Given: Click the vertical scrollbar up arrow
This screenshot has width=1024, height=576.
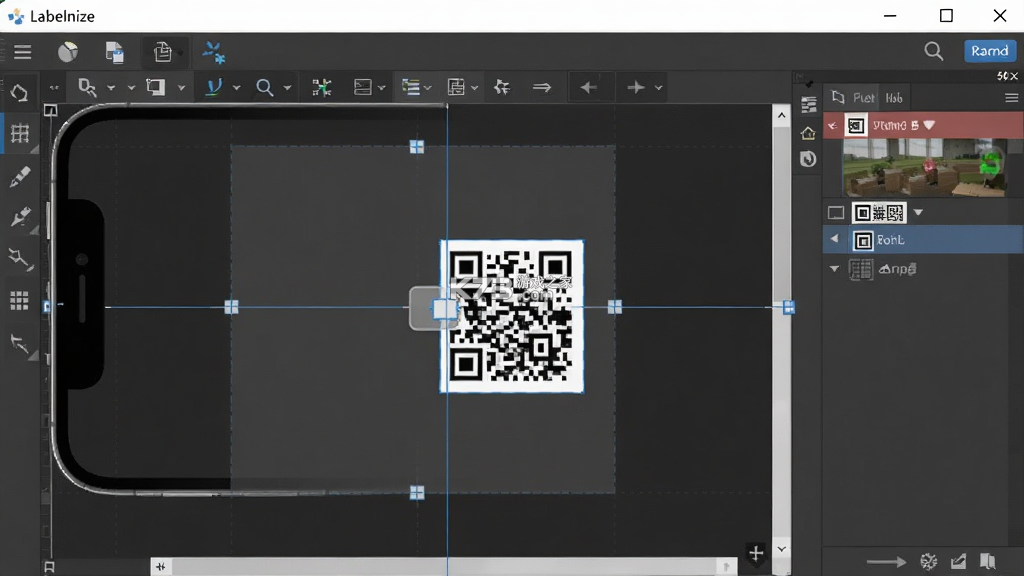Looking at the screenshot, I should pos(782,116).
